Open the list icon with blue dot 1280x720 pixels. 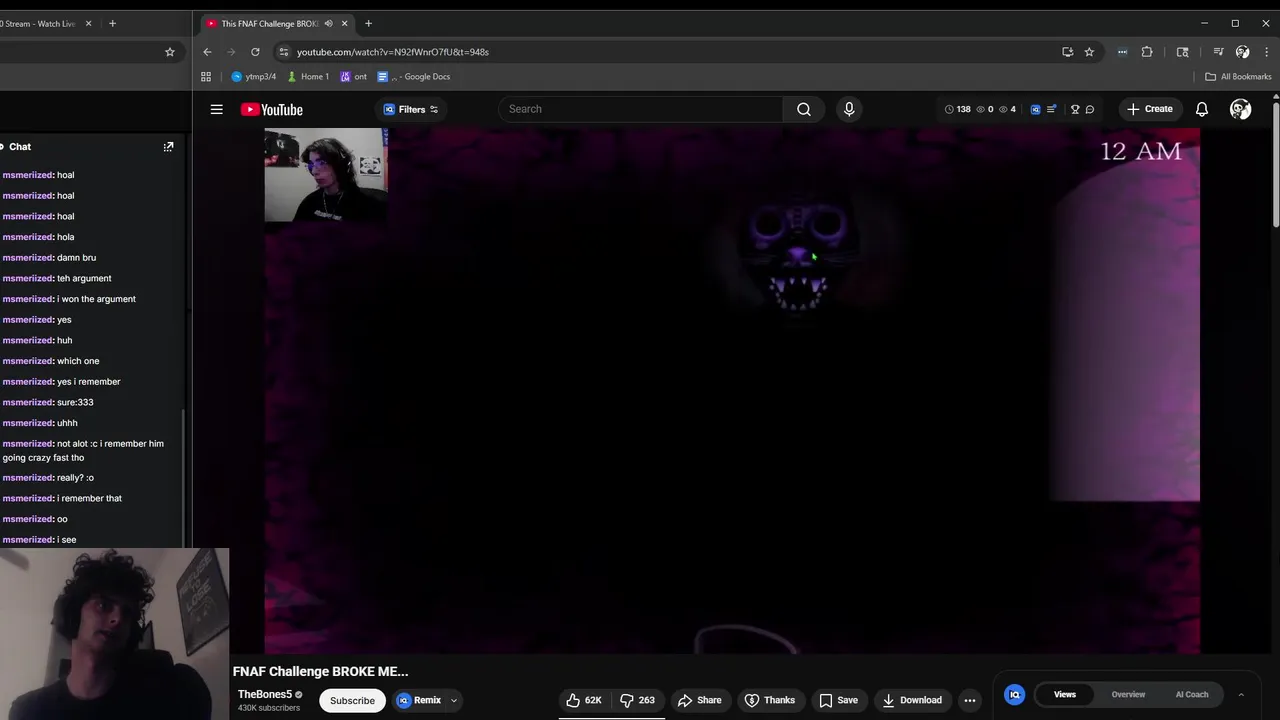tap(1051, 109)
